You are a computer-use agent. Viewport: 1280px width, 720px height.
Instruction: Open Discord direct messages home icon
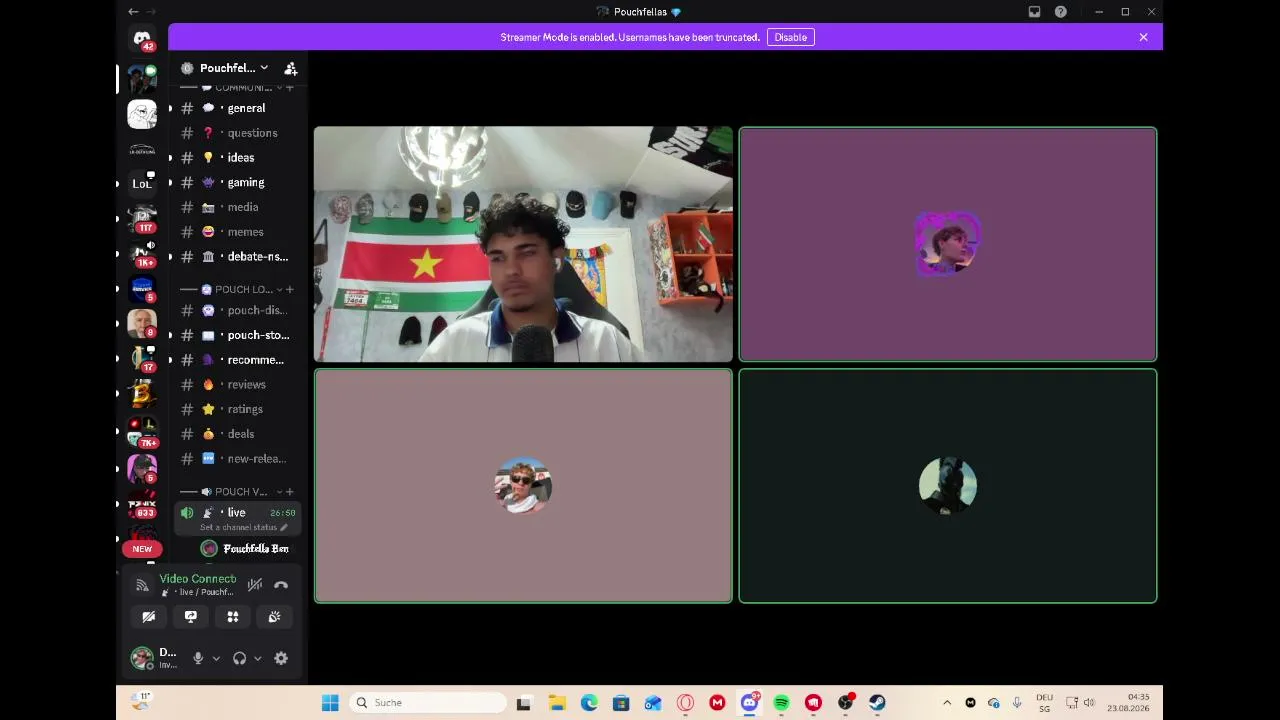point(142,39)
